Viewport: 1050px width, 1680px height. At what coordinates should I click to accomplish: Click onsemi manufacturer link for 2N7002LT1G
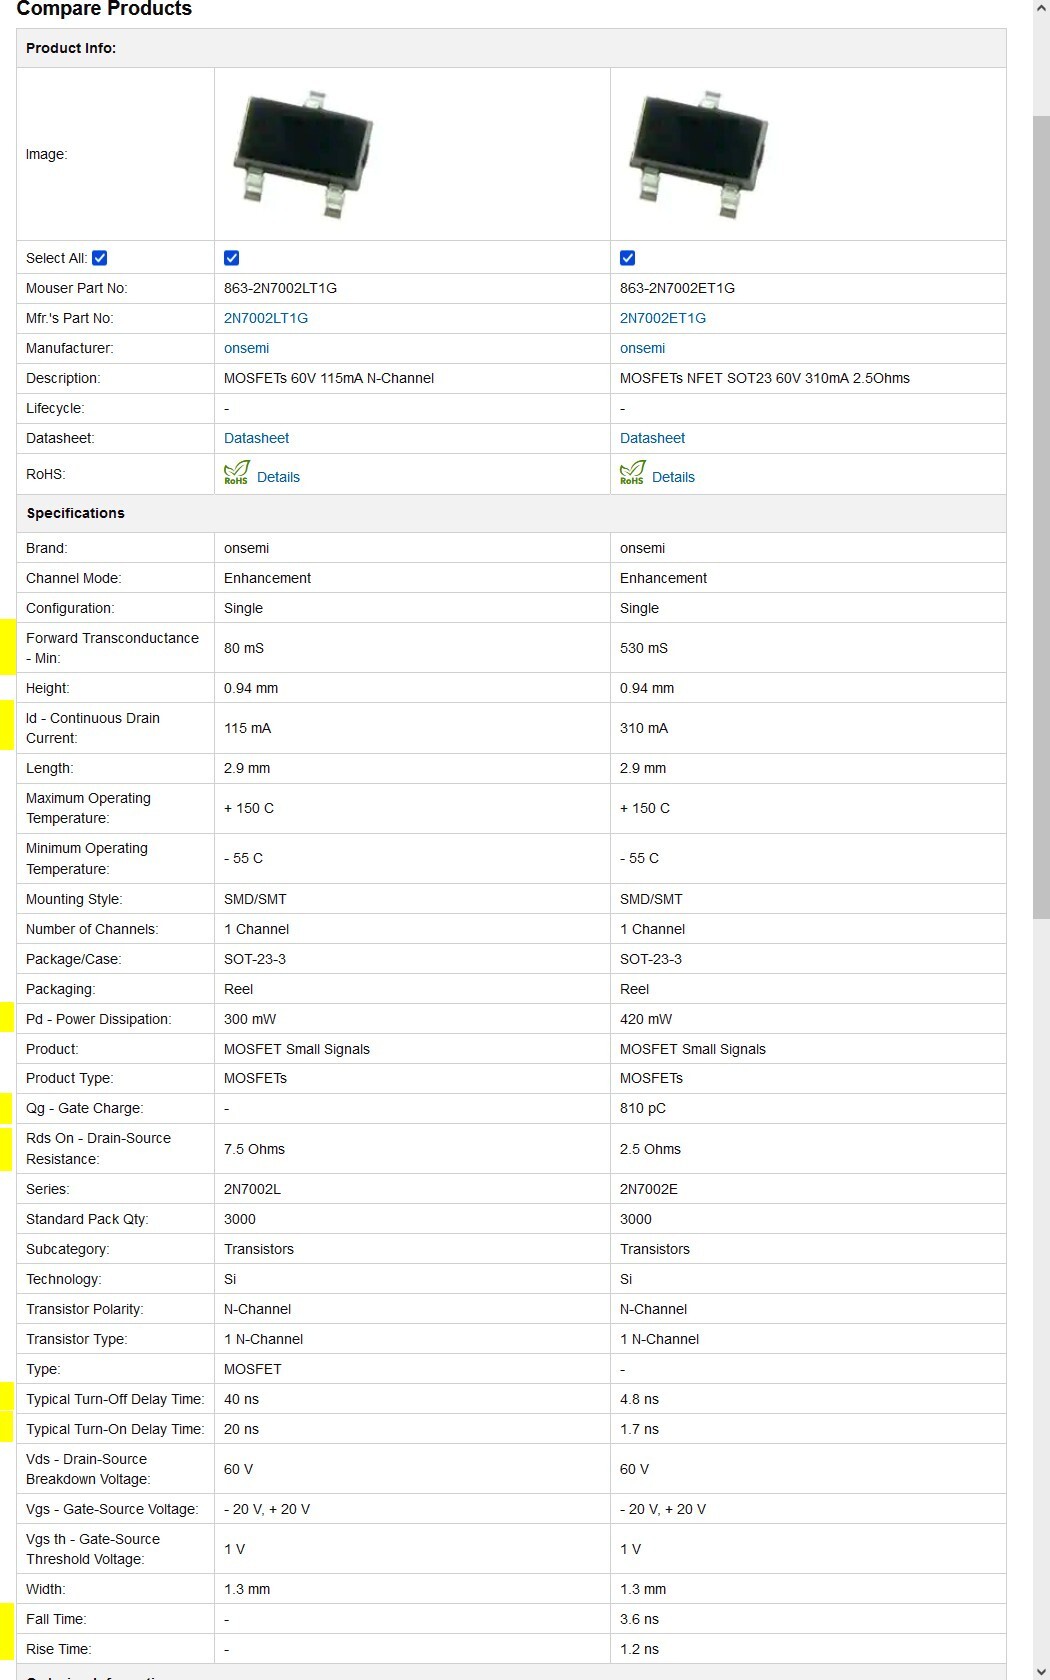point(247,348)
